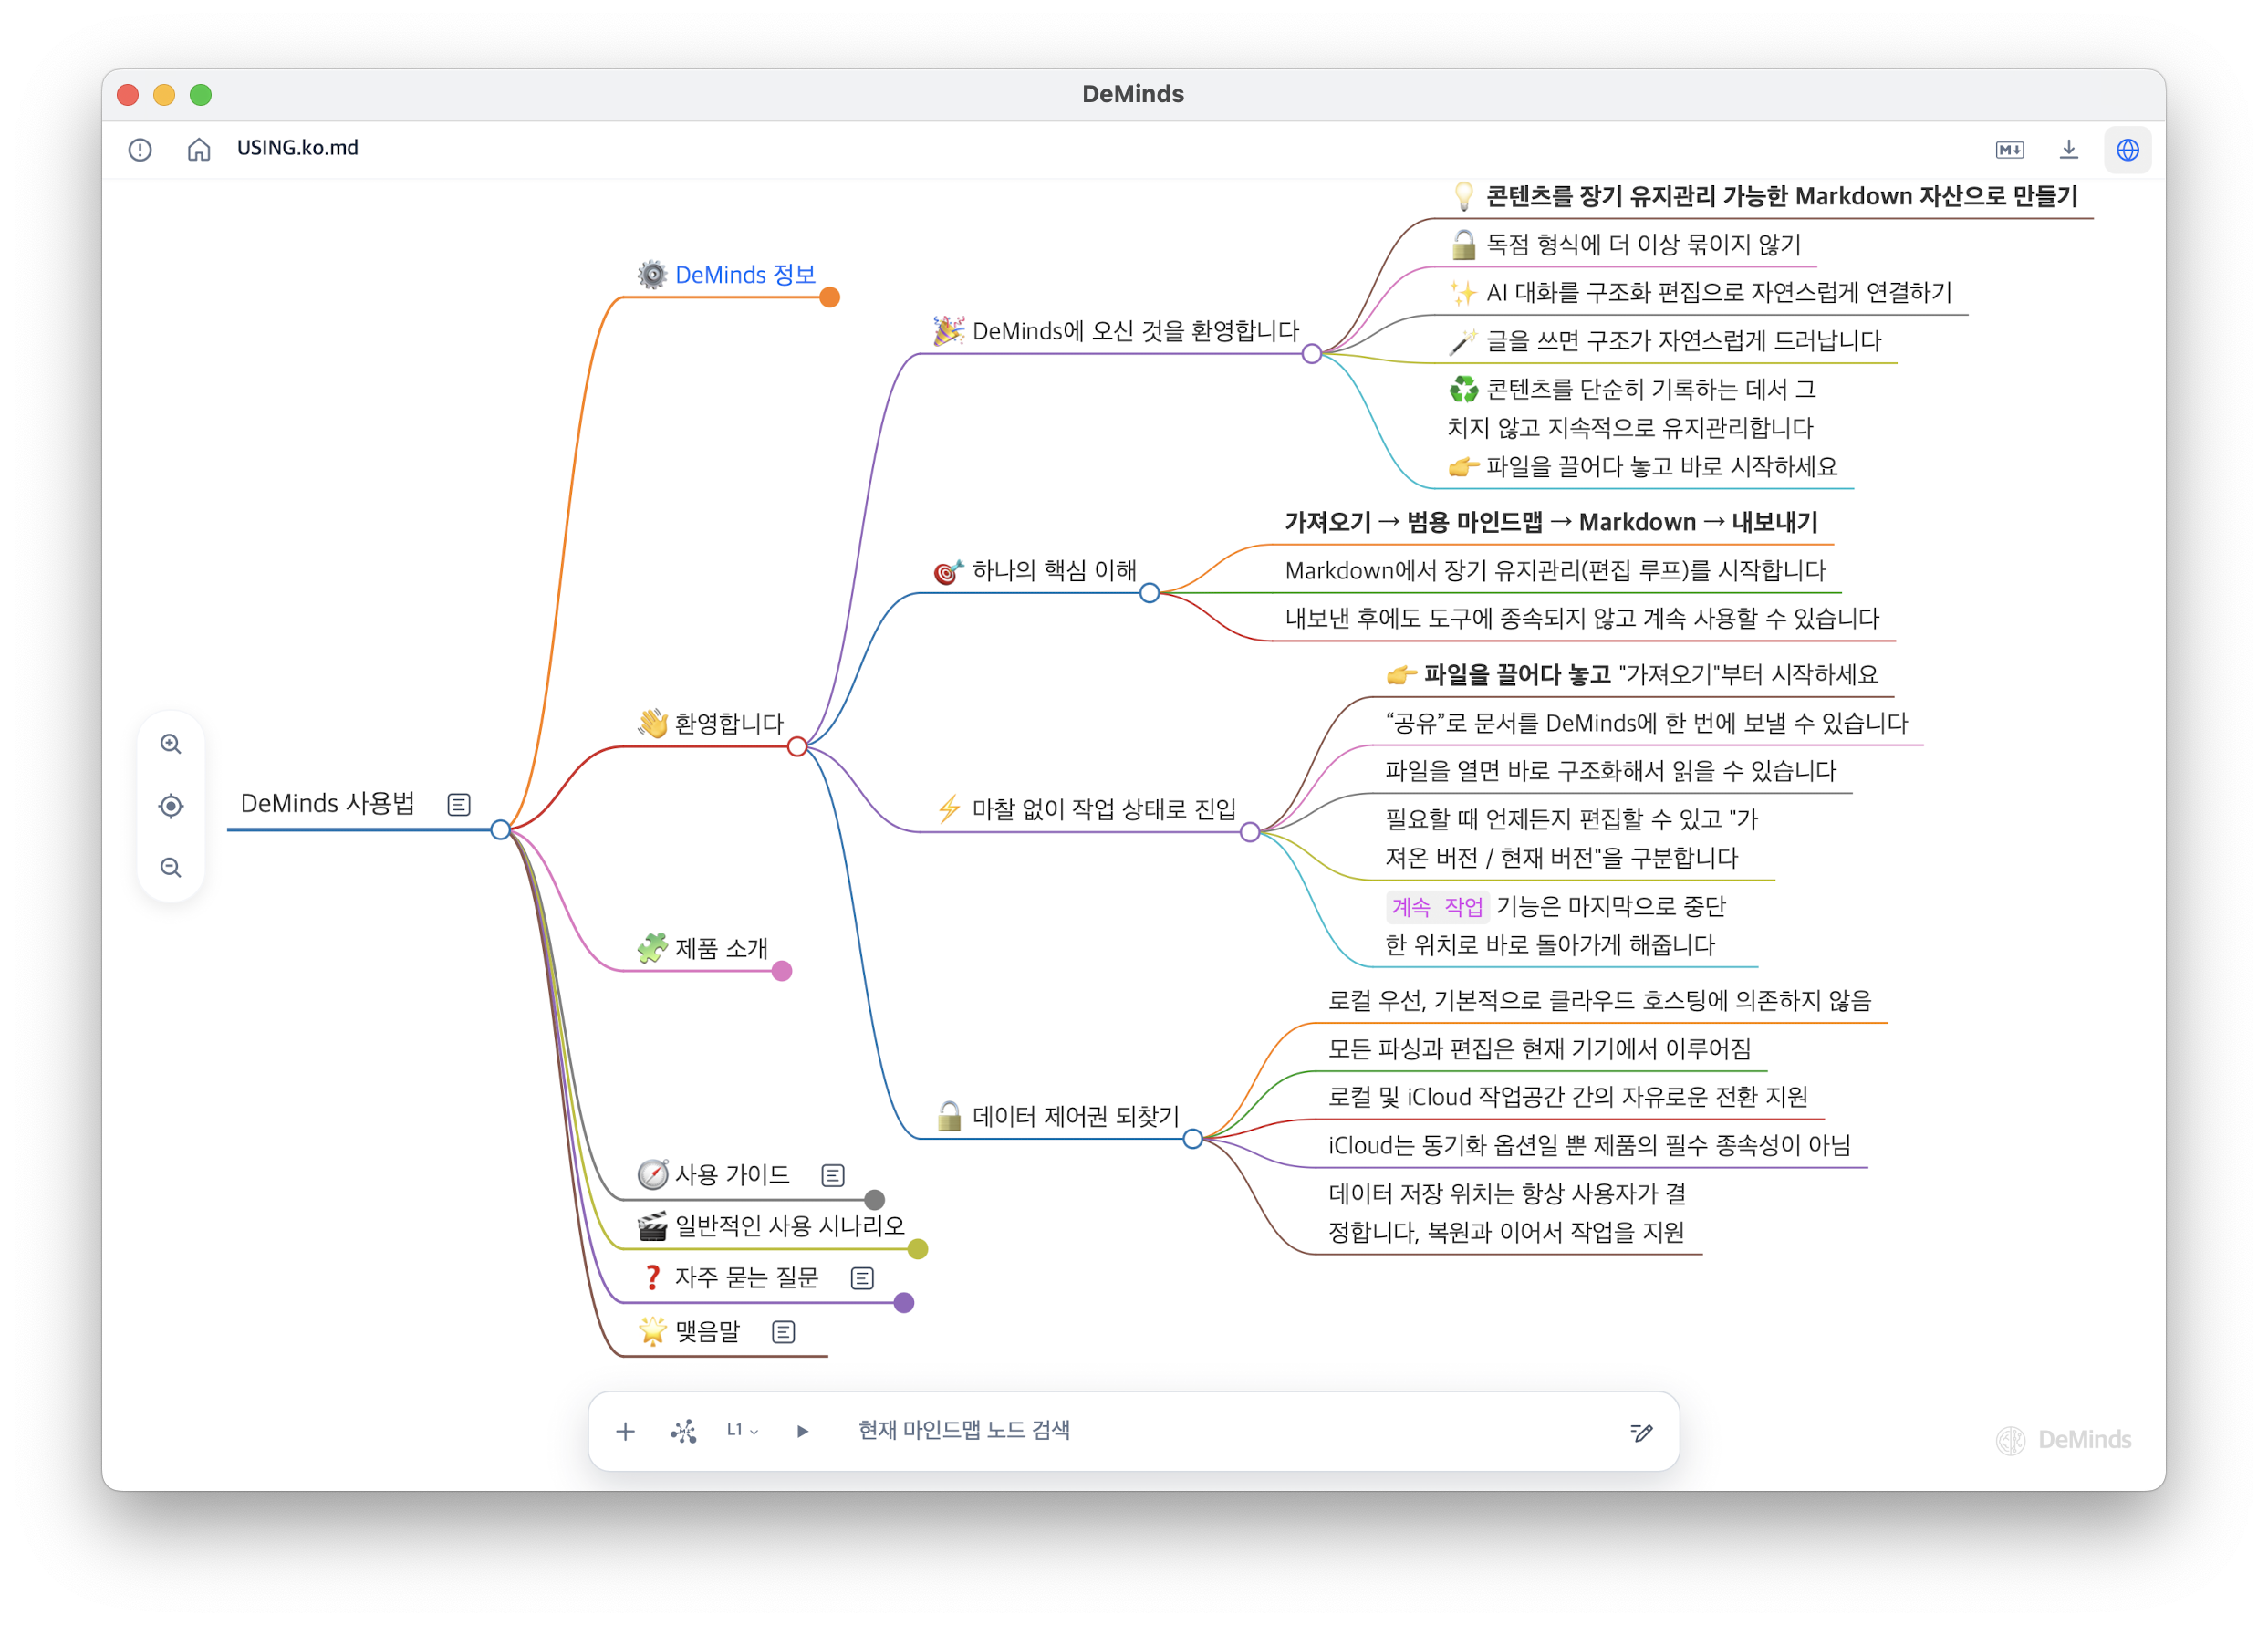Click the highlighted 계속 작업 tag
2268x1626 pixels.
(1437, 907)
